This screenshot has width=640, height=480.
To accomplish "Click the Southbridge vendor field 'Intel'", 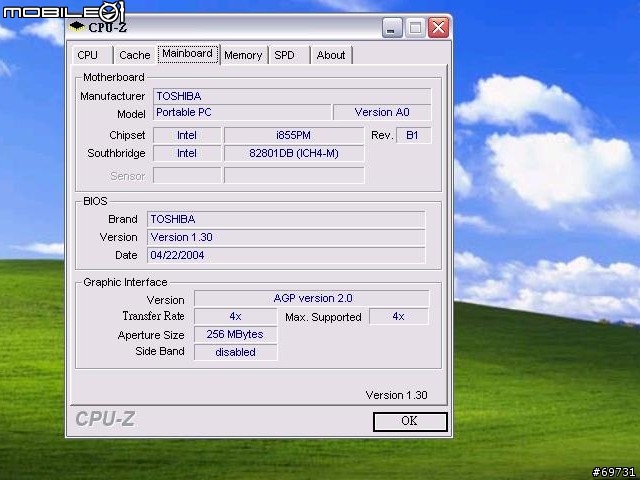I will (187, 153).
